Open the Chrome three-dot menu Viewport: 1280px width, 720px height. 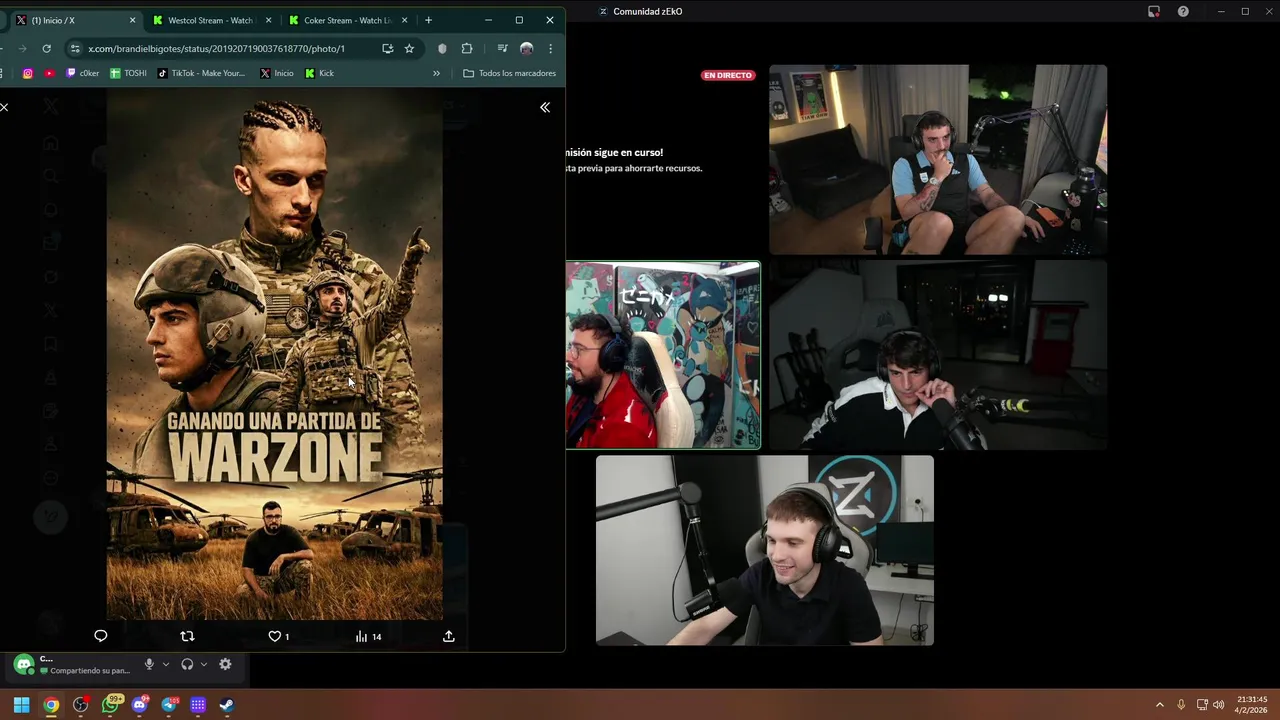coord(550,48)
